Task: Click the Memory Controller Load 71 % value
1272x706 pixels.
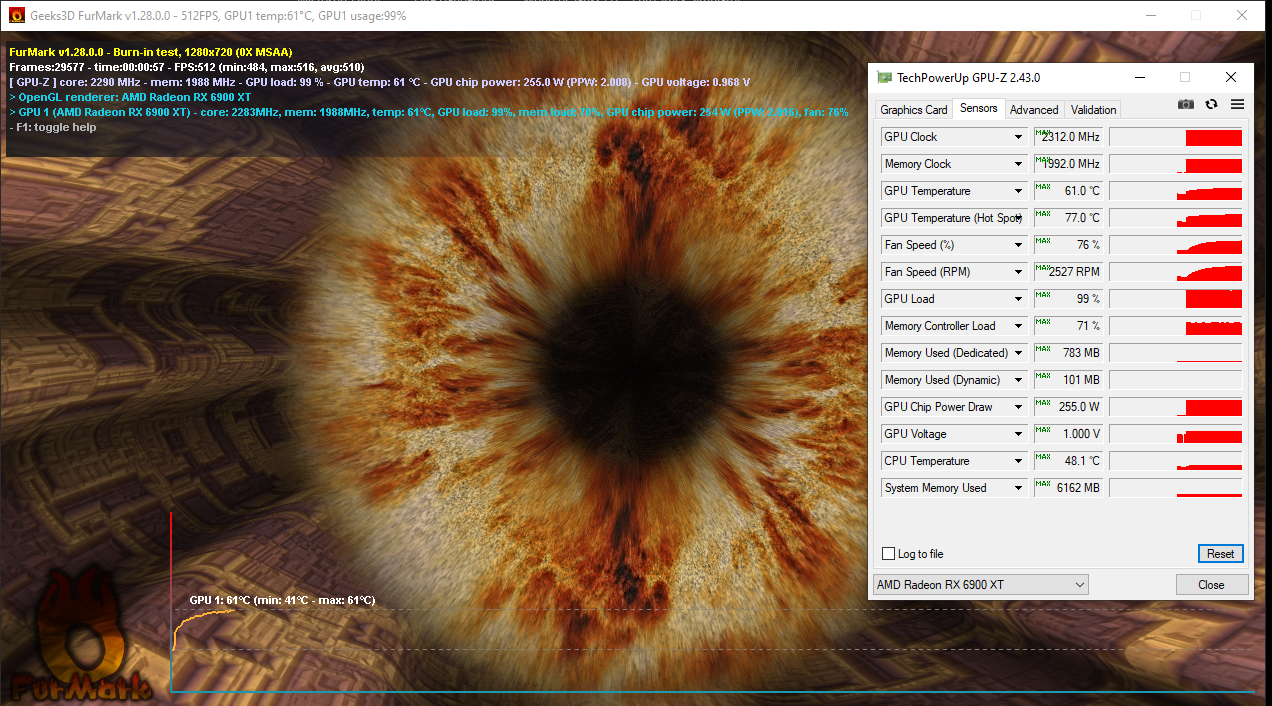Action: 1069,326
